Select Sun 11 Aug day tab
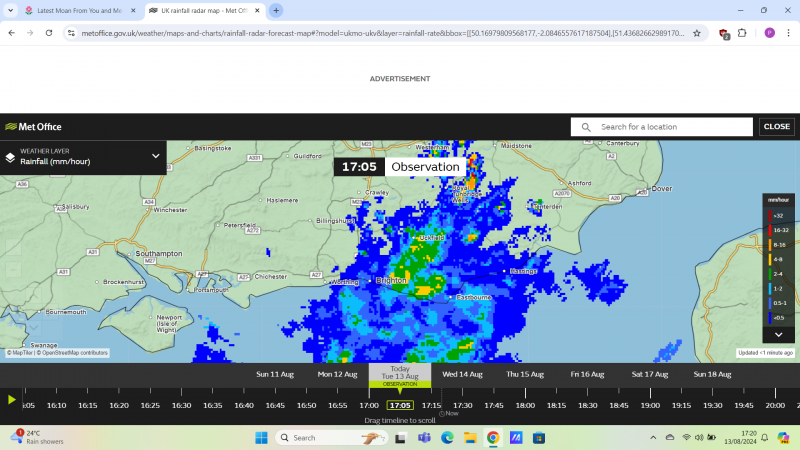This screenshot has height=450, width=800. point(274,374)
